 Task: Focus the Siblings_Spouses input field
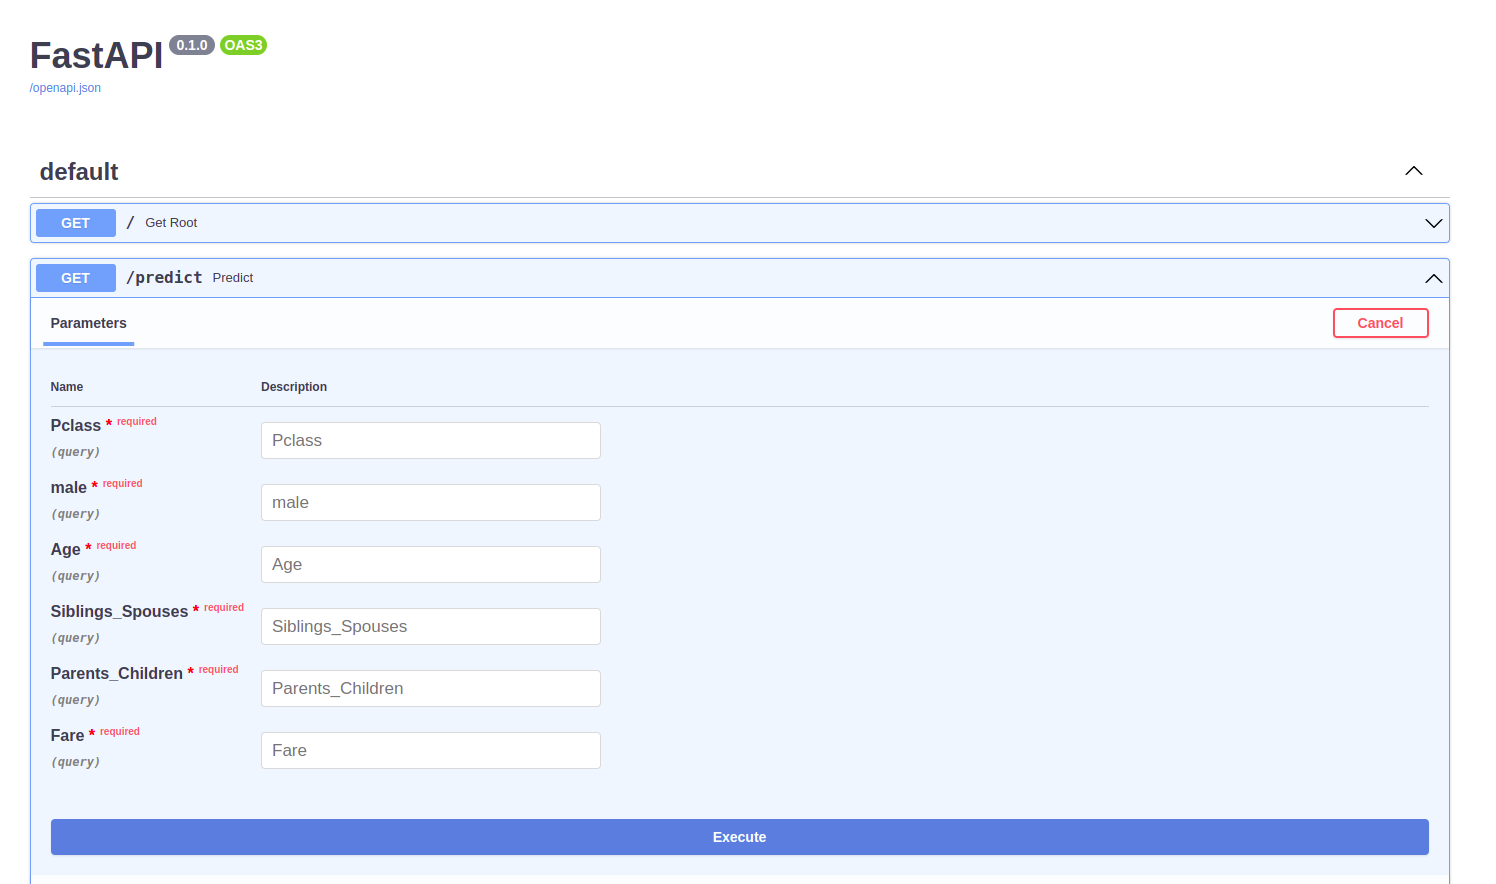[x=430, y=626]
